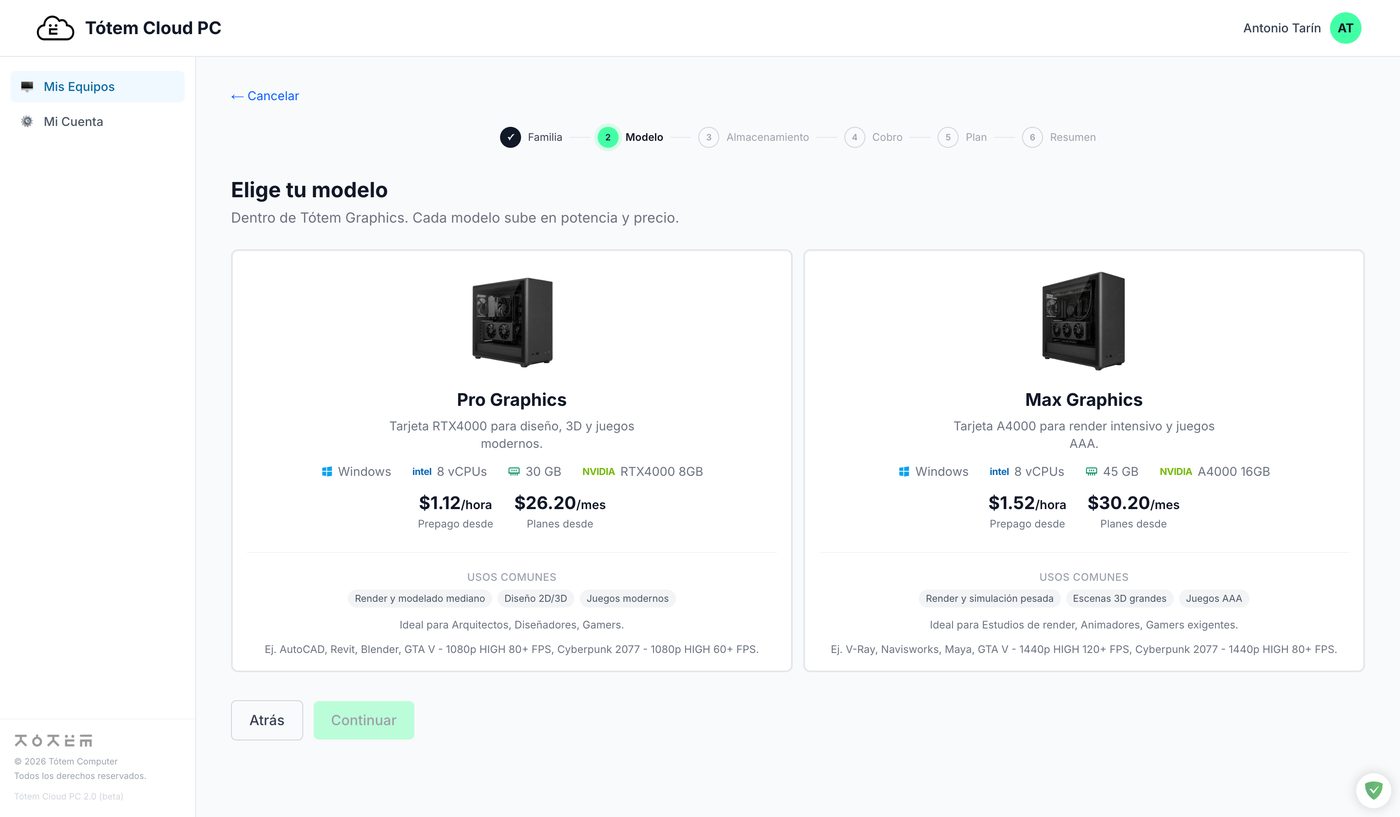Open the Antonio Tarín user name
The width and height of the screenshot is (1400, 817).
pyautogui.click(x=1282, y=28)
